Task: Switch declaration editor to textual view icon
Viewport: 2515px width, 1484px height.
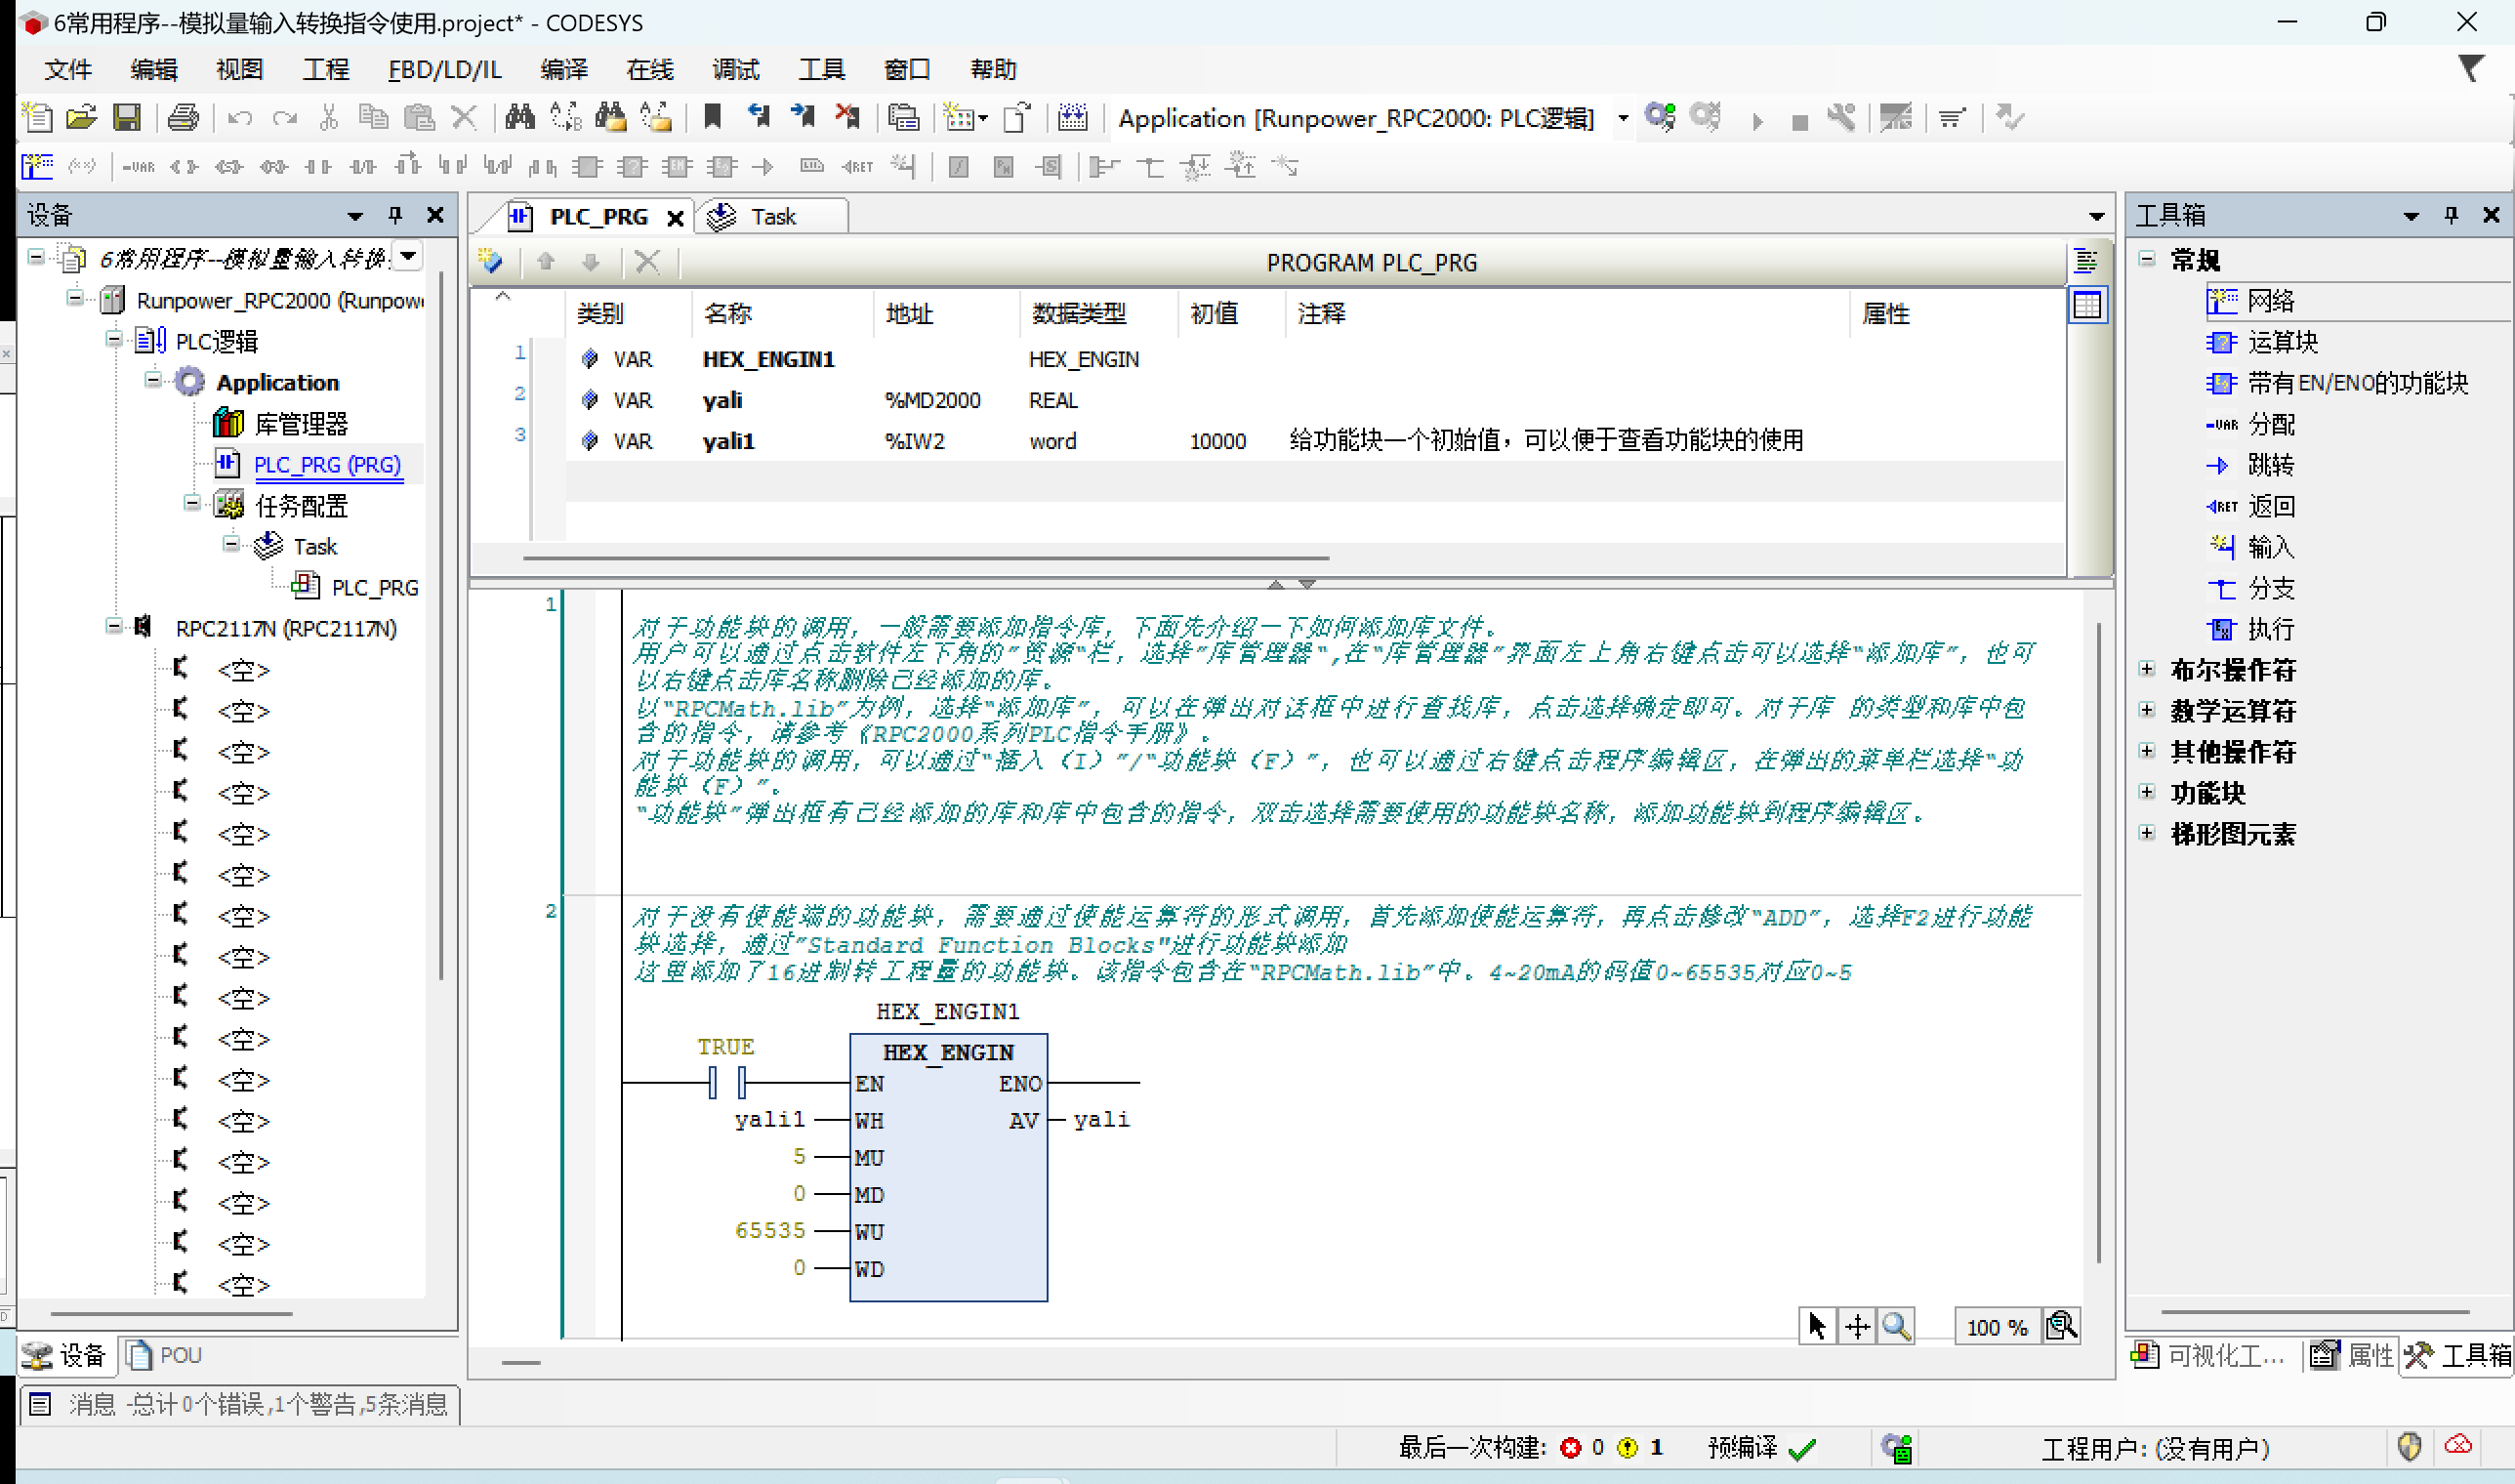Action: pyautogui.click(x=2086, y=262)
